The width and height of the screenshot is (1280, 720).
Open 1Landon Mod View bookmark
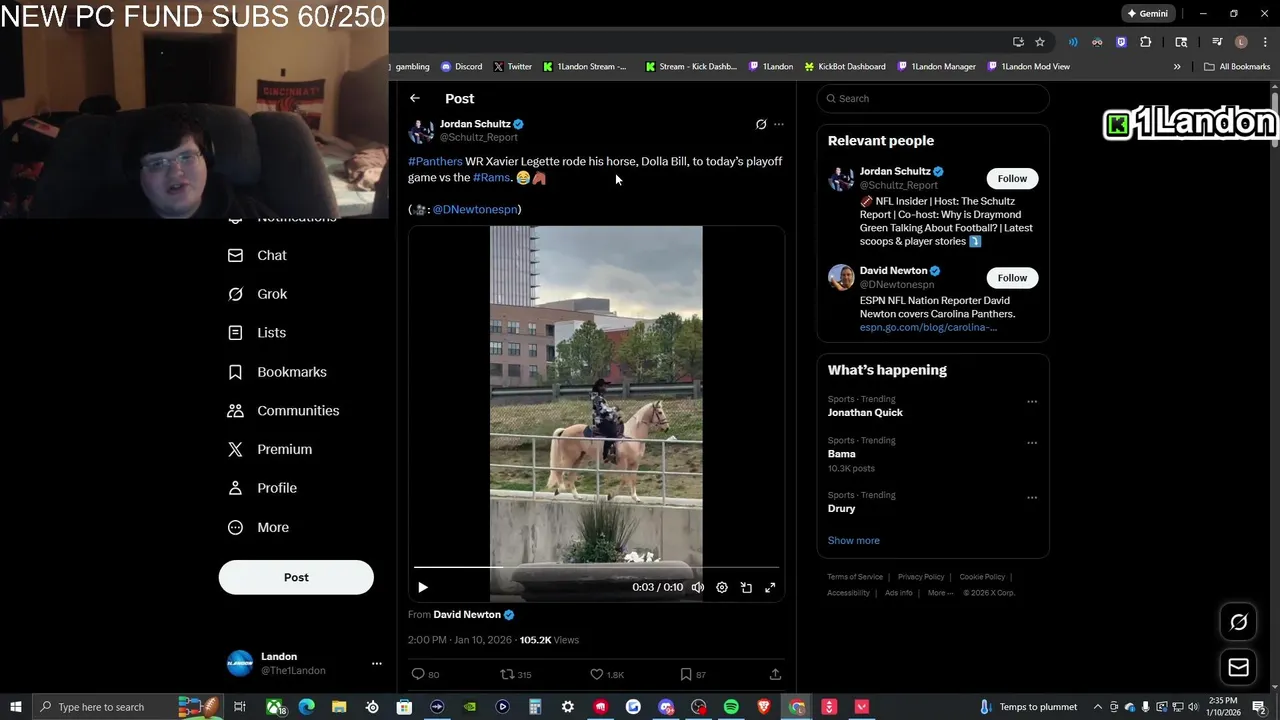click(x=1028, y=67)
